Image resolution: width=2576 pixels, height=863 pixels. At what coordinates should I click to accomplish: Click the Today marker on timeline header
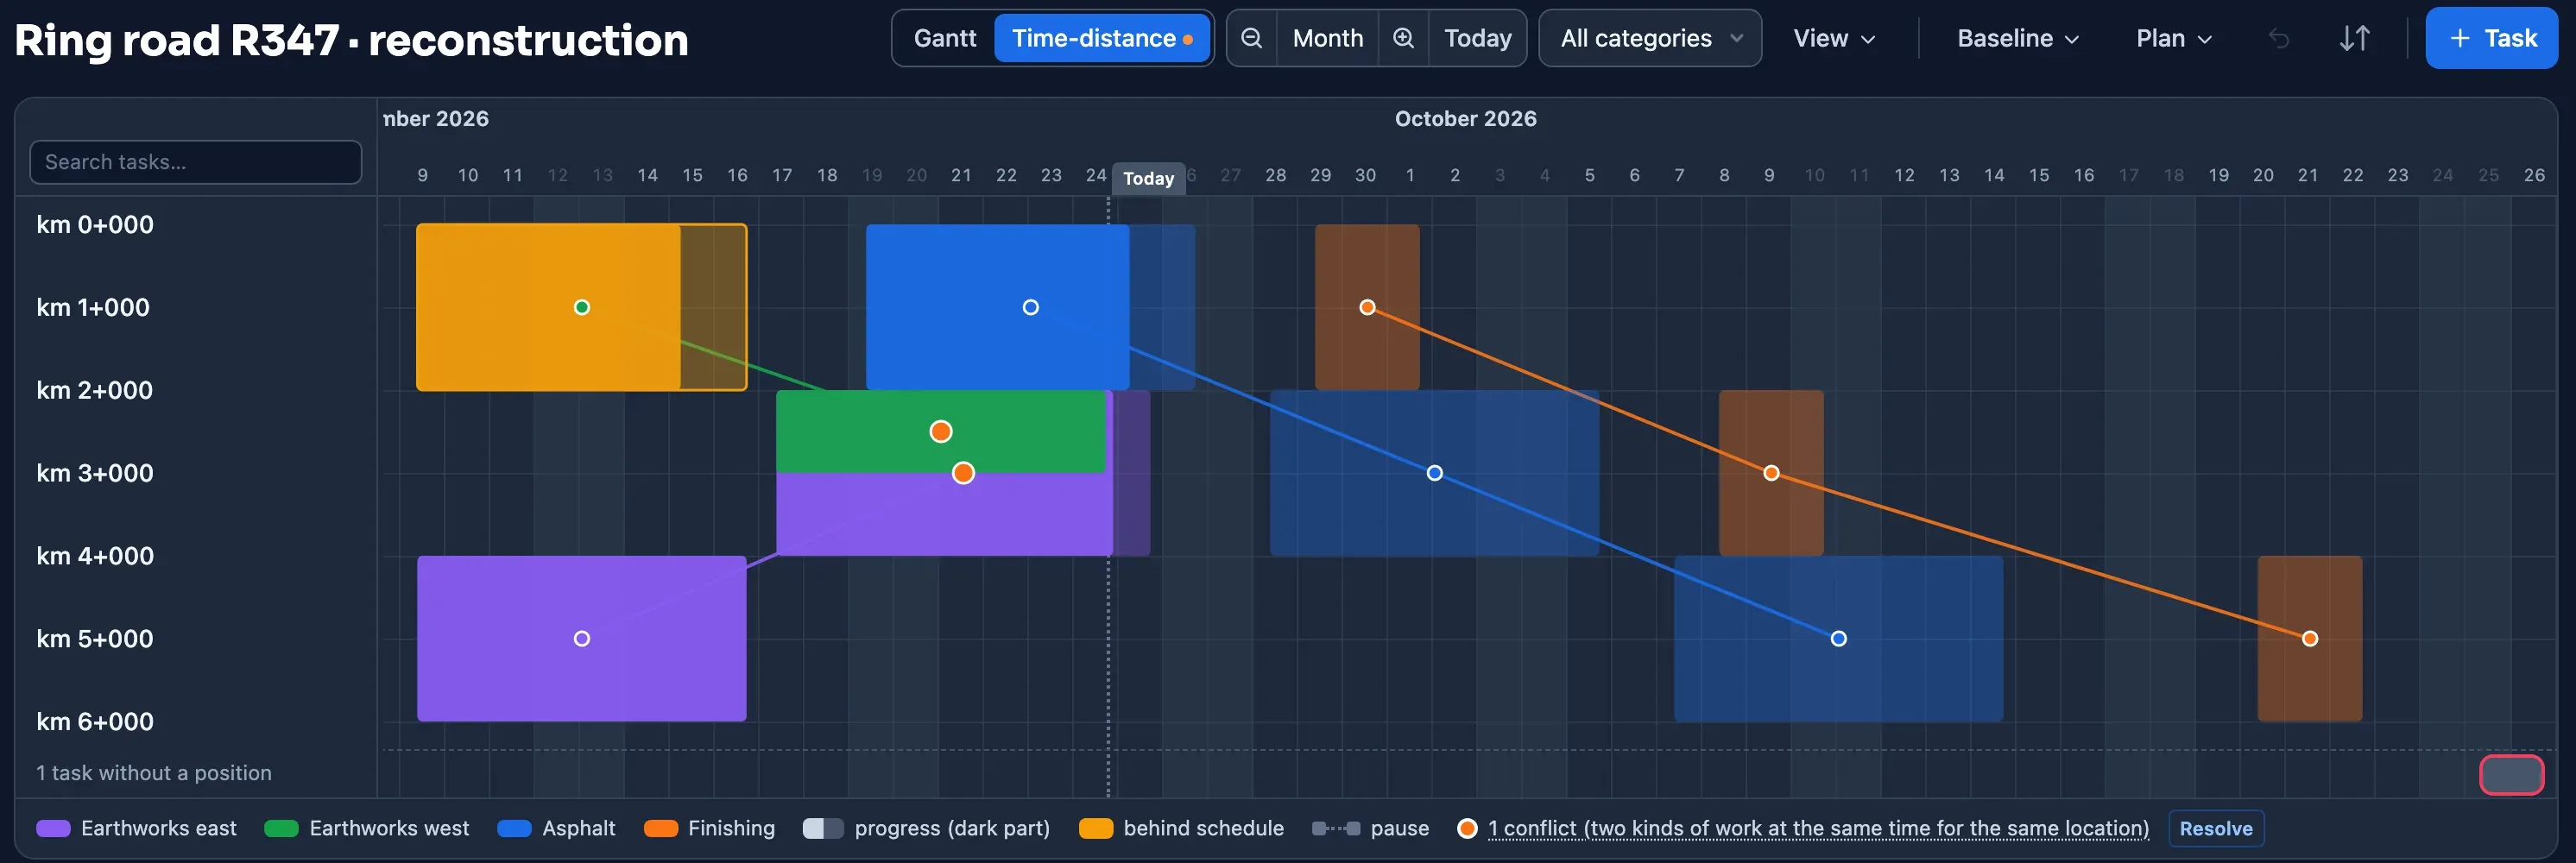tap(1148, 178)
